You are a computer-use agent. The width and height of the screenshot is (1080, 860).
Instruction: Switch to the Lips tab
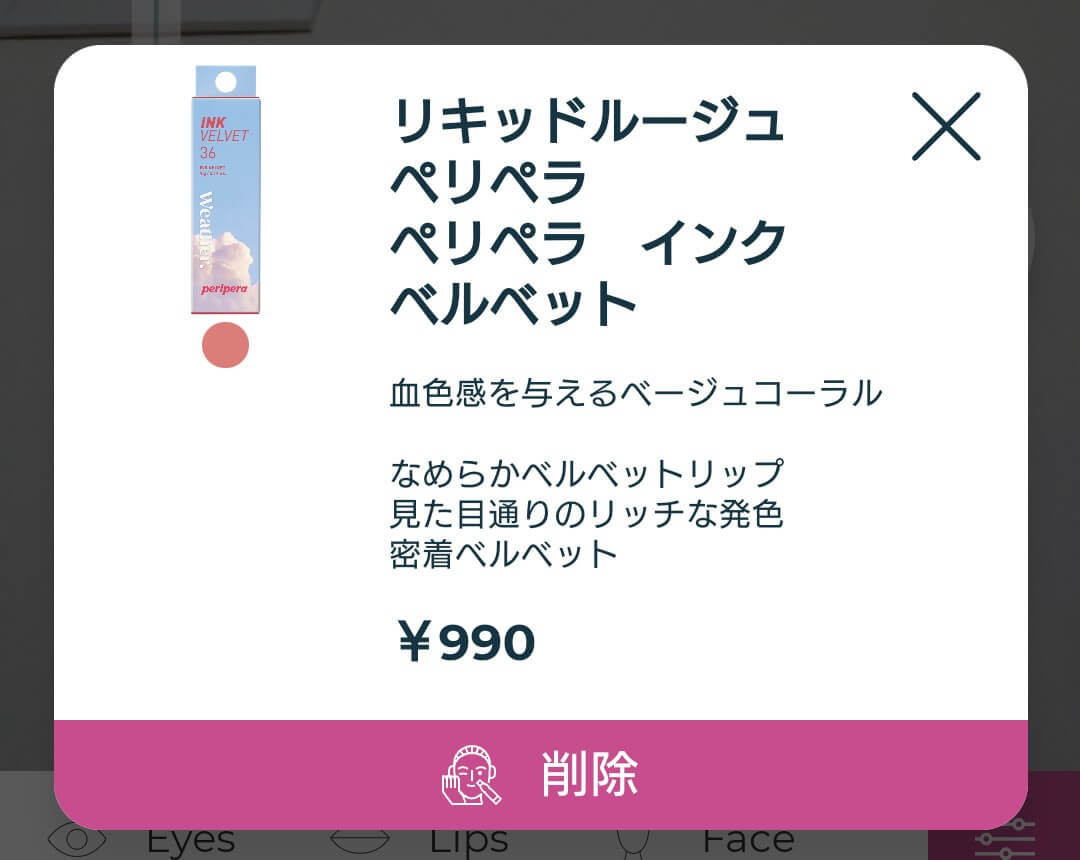point(468,843)
